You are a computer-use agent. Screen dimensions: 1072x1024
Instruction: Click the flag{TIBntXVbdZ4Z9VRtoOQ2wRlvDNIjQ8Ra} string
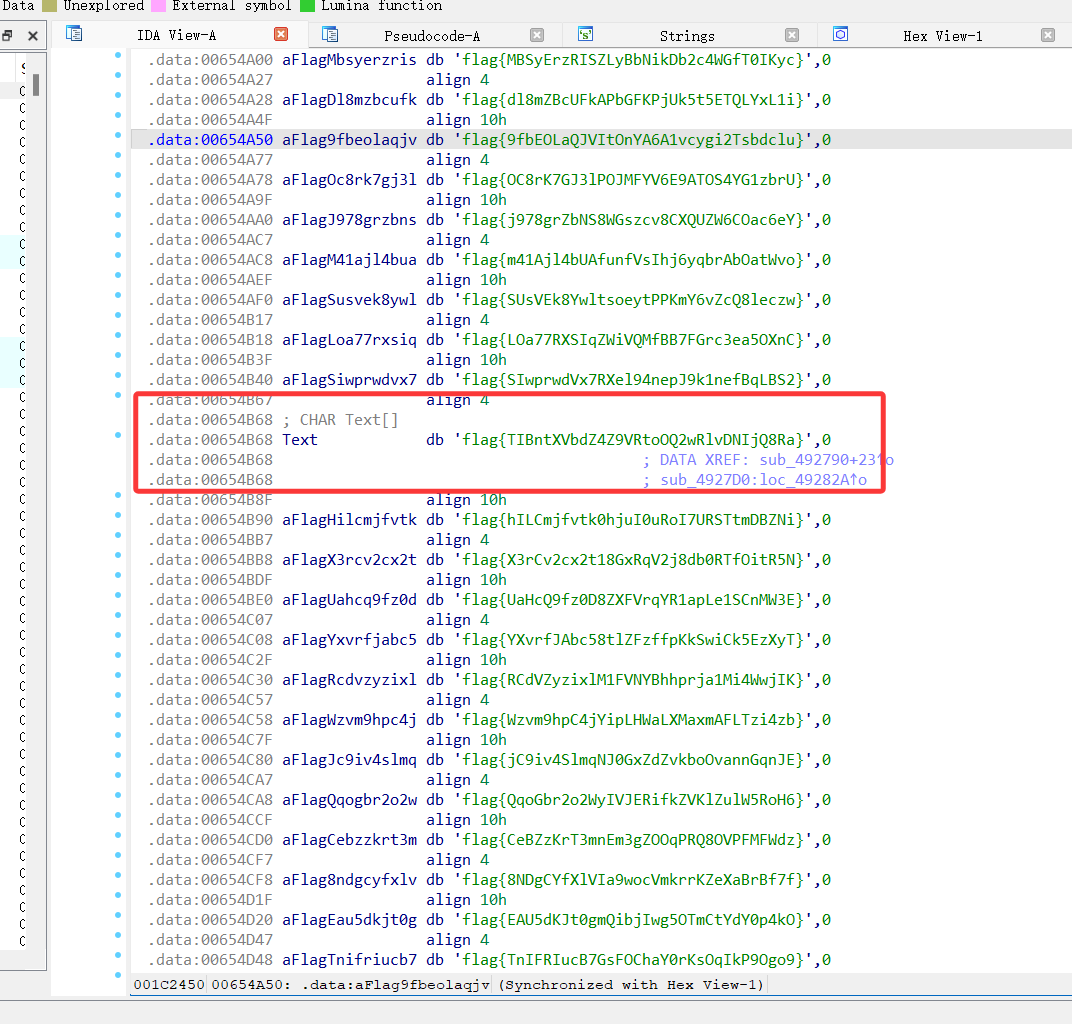(x=634, y=440)
